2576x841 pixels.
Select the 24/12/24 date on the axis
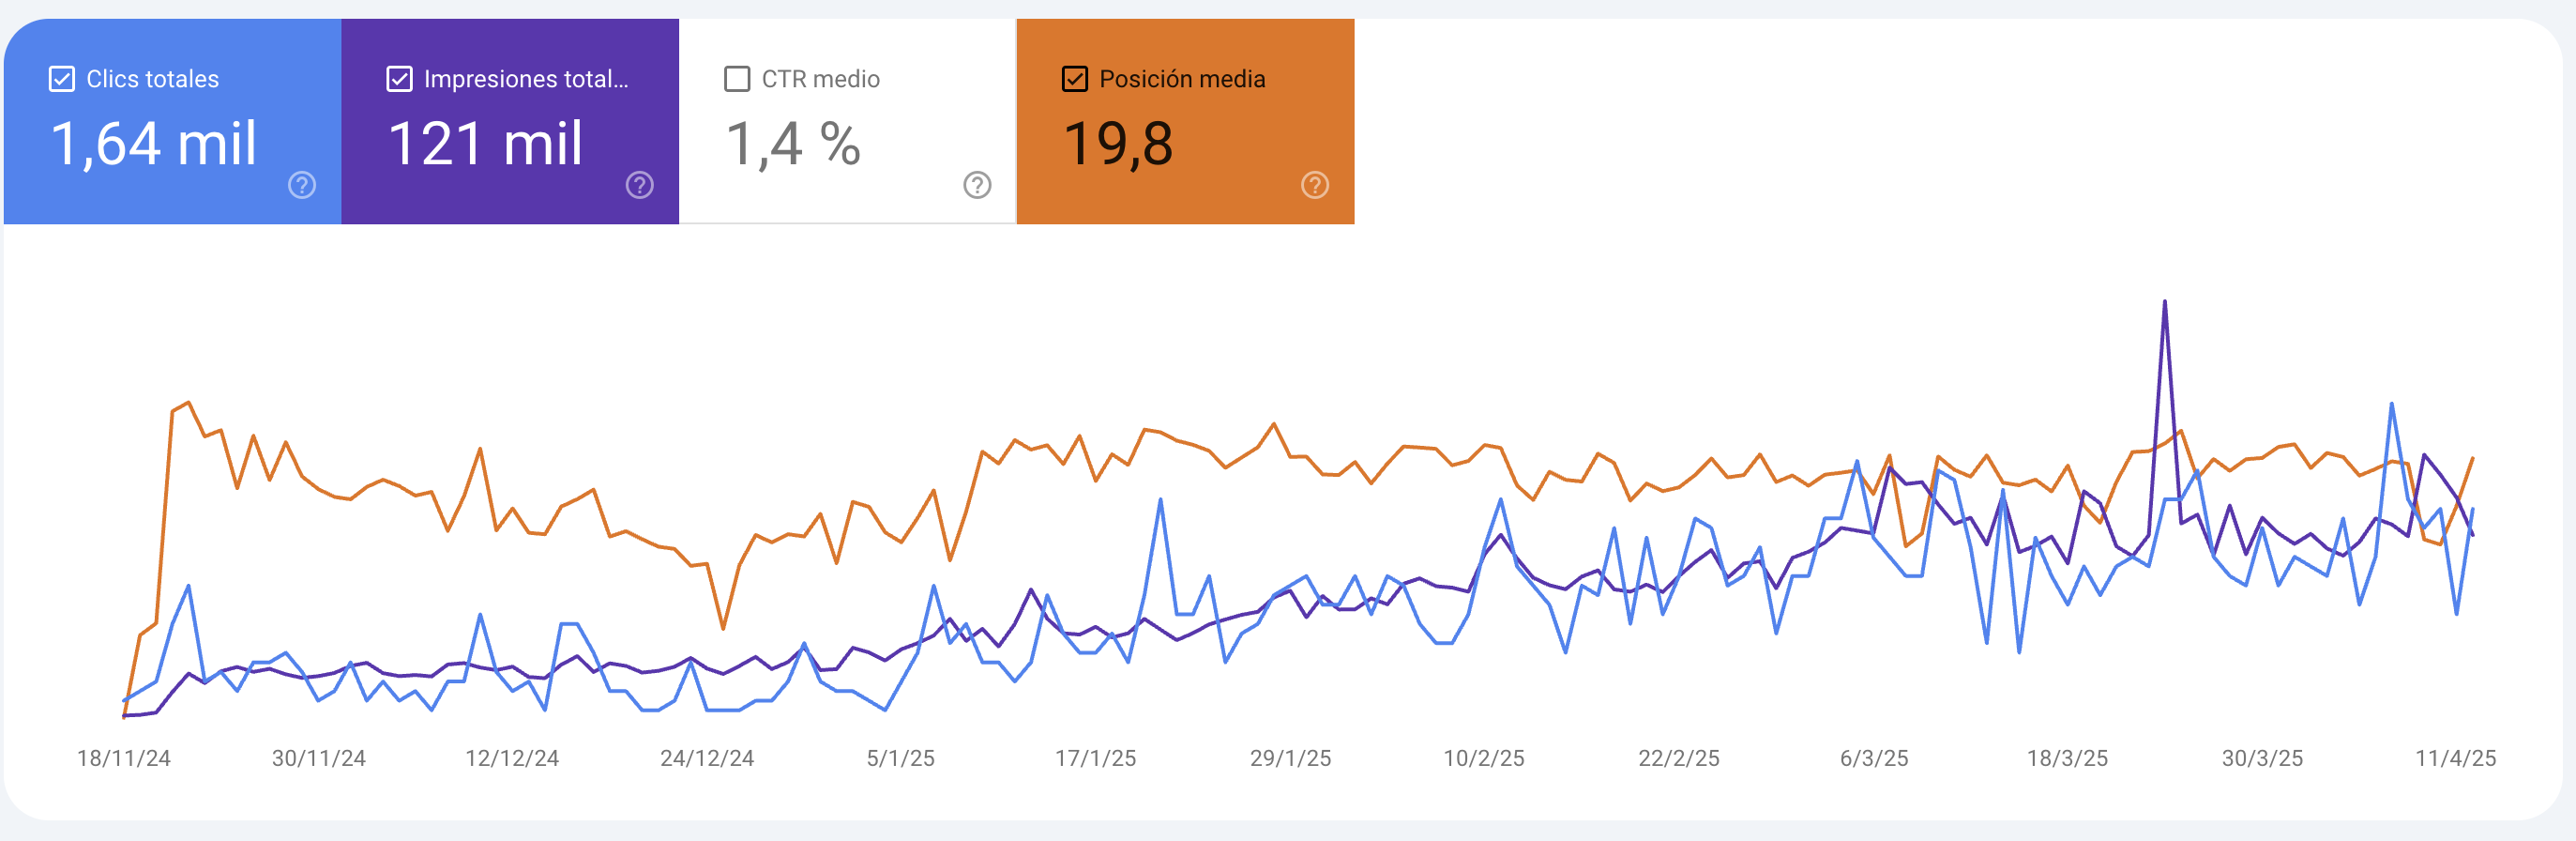coord(707,758)
